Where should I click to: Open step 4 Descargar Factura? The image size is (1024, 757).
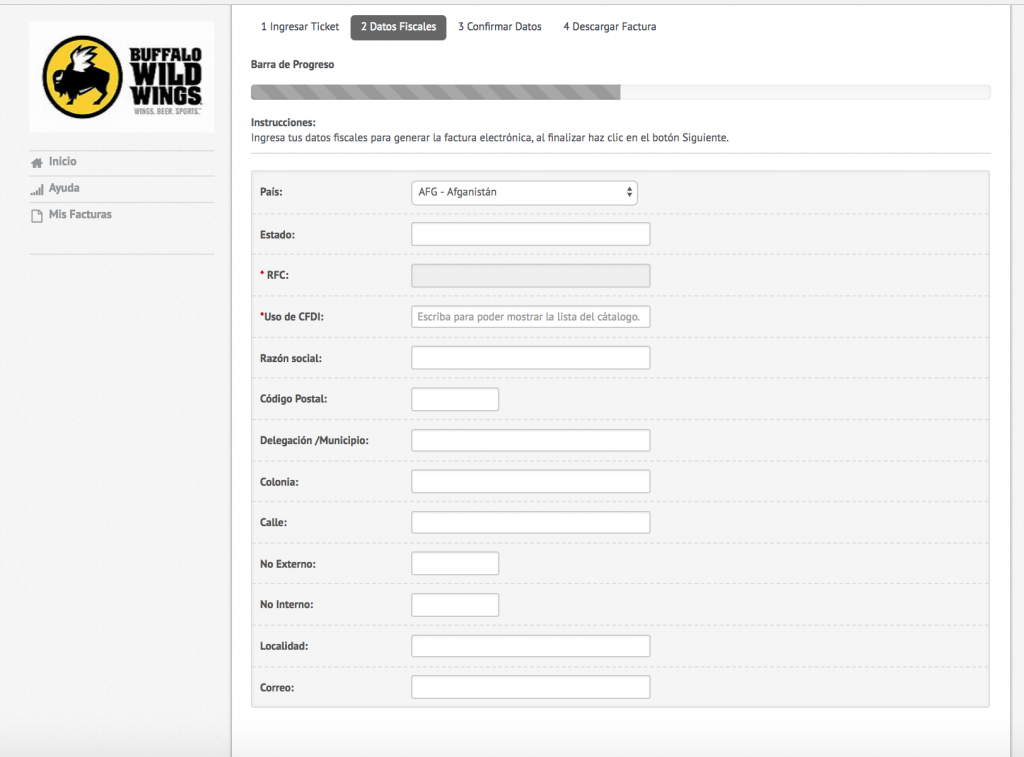tap(610, 27)
